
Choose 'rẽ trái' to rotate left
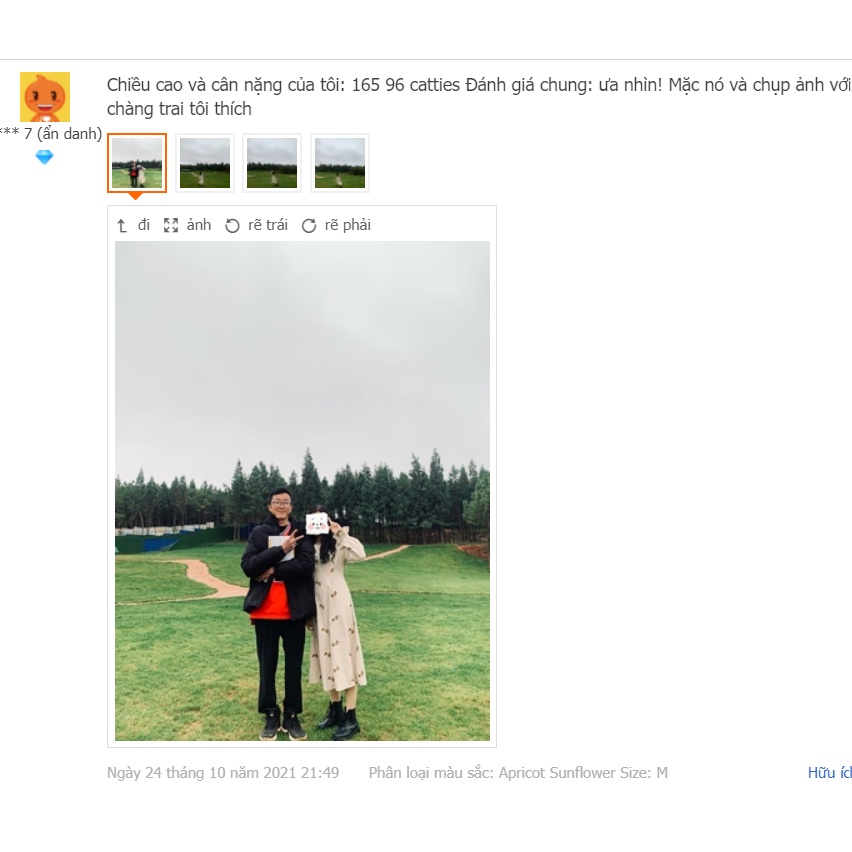click(268, 225)
